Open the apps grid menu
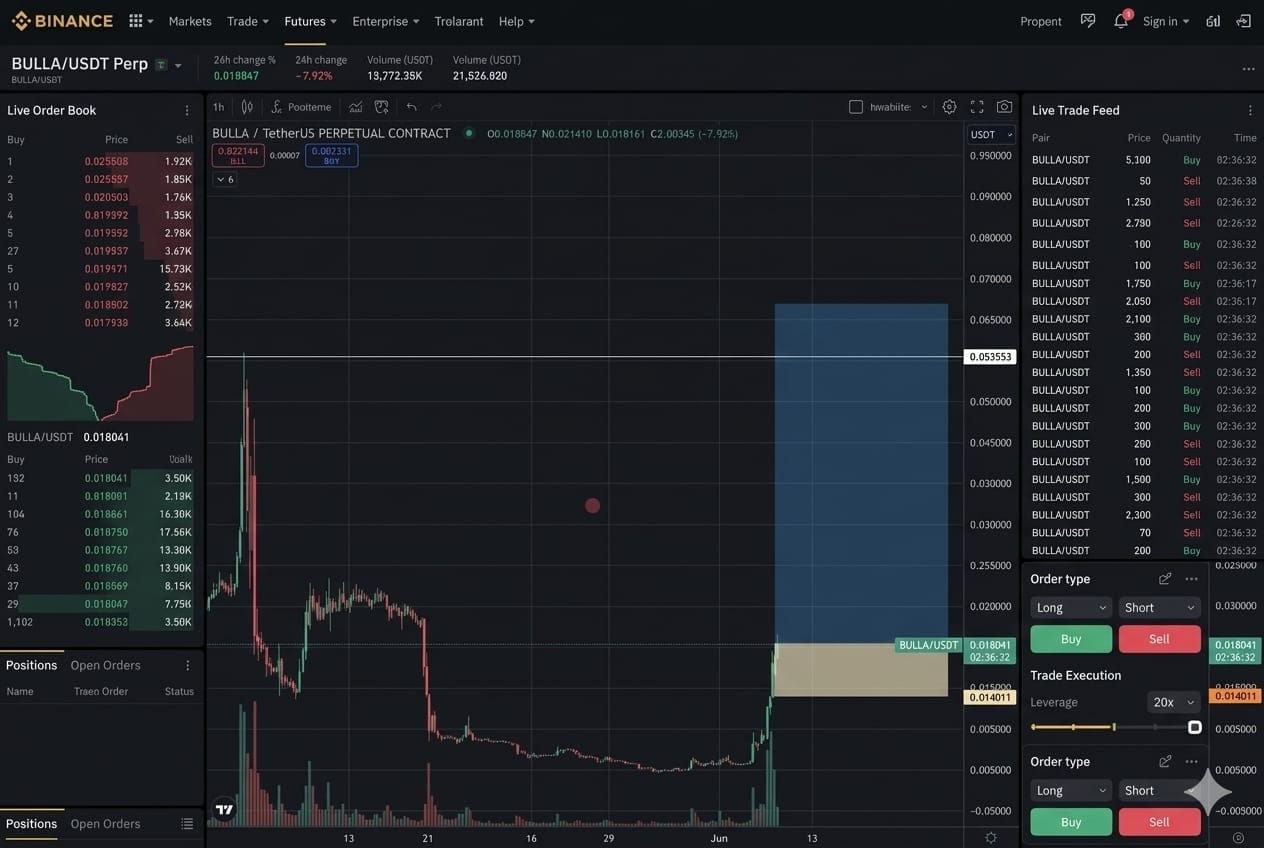 [x=136, y=21]
